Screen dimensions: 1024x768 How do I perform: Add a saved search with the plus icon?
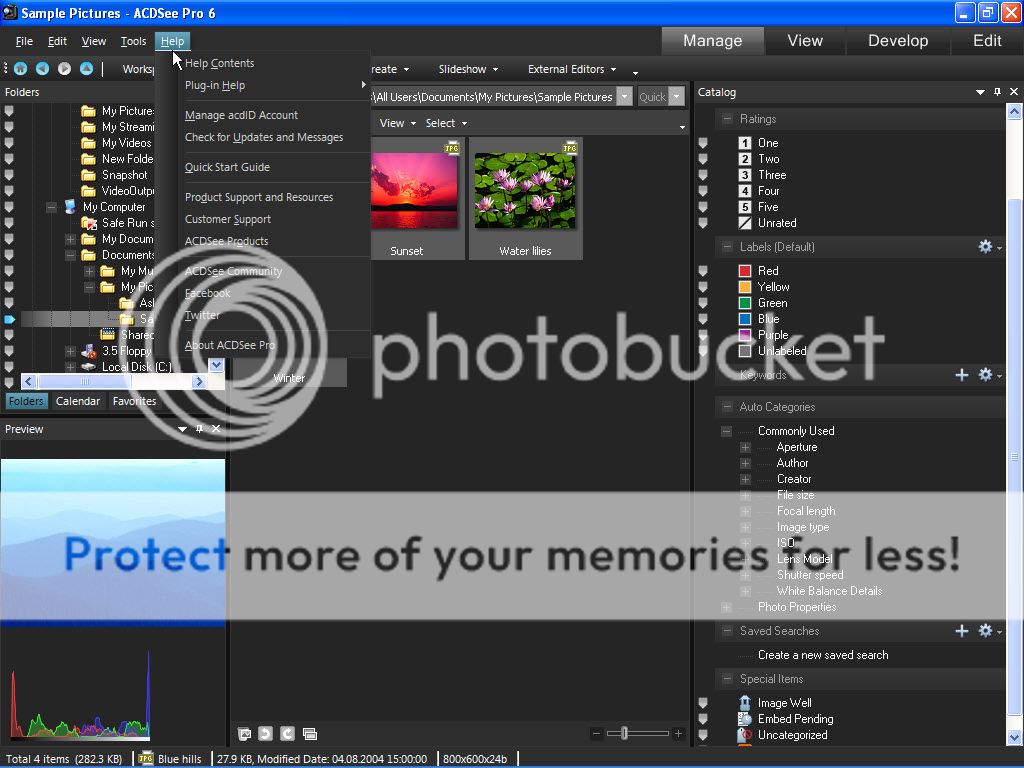coord(962,631)
